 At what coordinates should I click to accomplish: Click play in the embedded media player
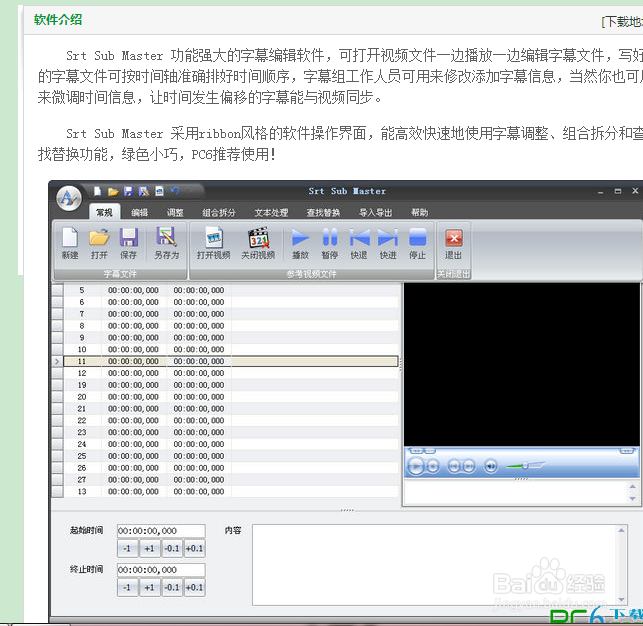pyautogui.click(x=416, y=466)
